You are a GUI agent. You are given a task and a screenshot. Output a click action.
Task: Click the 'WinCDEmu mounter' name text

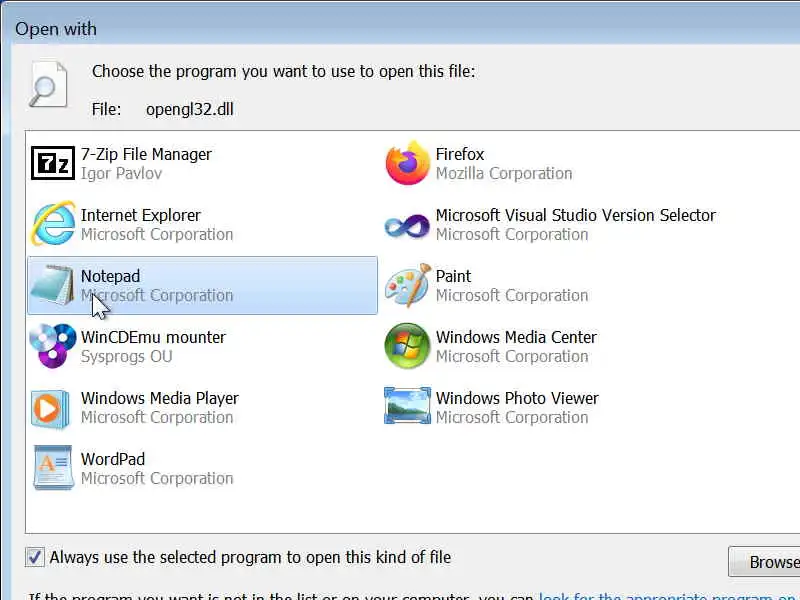click(153, 337)
